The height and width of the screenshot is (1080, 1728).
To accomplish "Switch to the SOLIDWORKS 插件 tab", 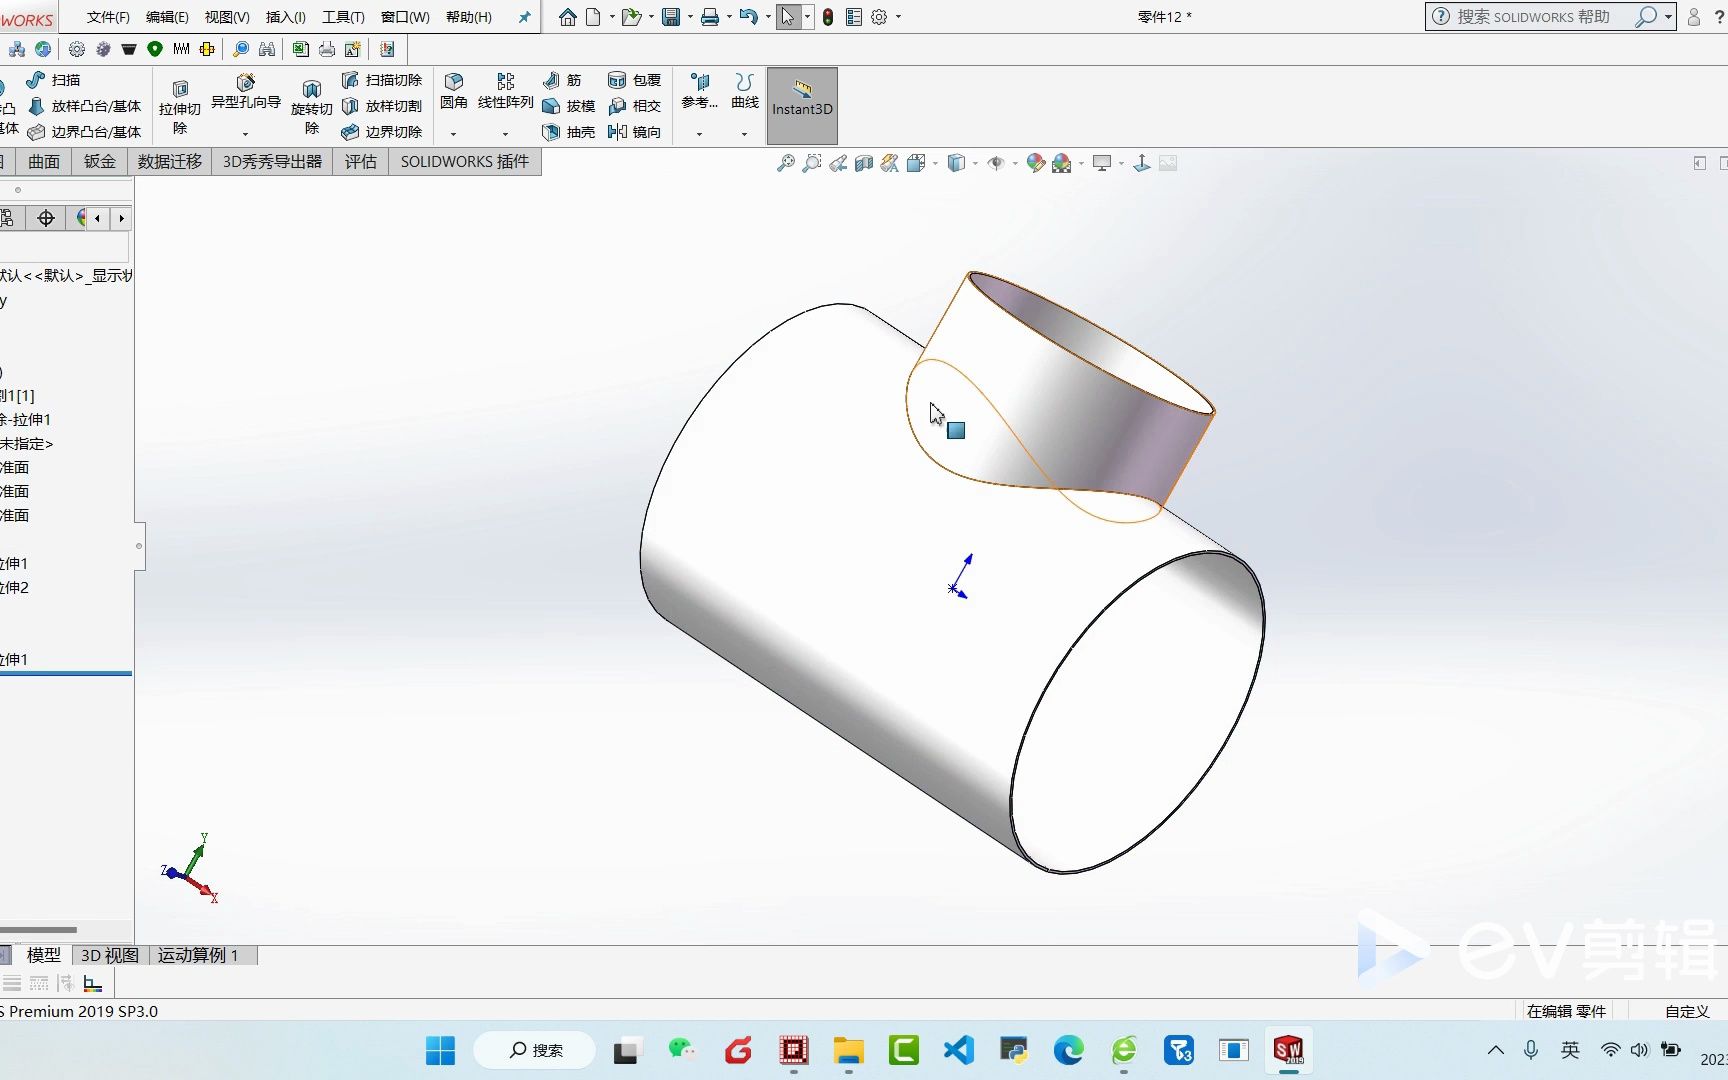I will coord(465,162).
